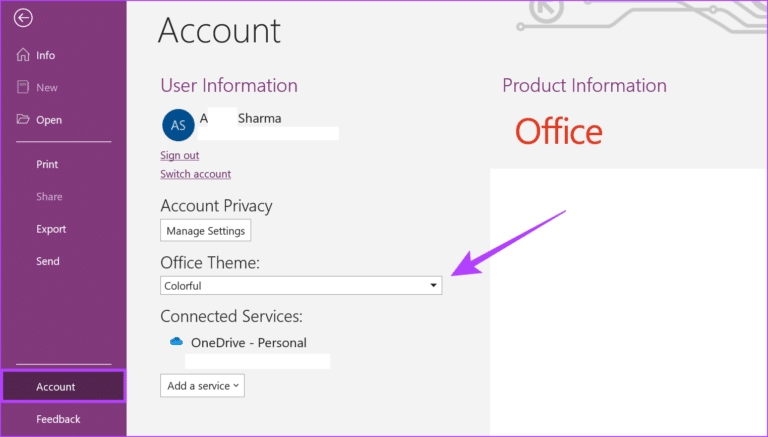Select the Account menu item
Screen dimensions: 768x437
[63, 387]
